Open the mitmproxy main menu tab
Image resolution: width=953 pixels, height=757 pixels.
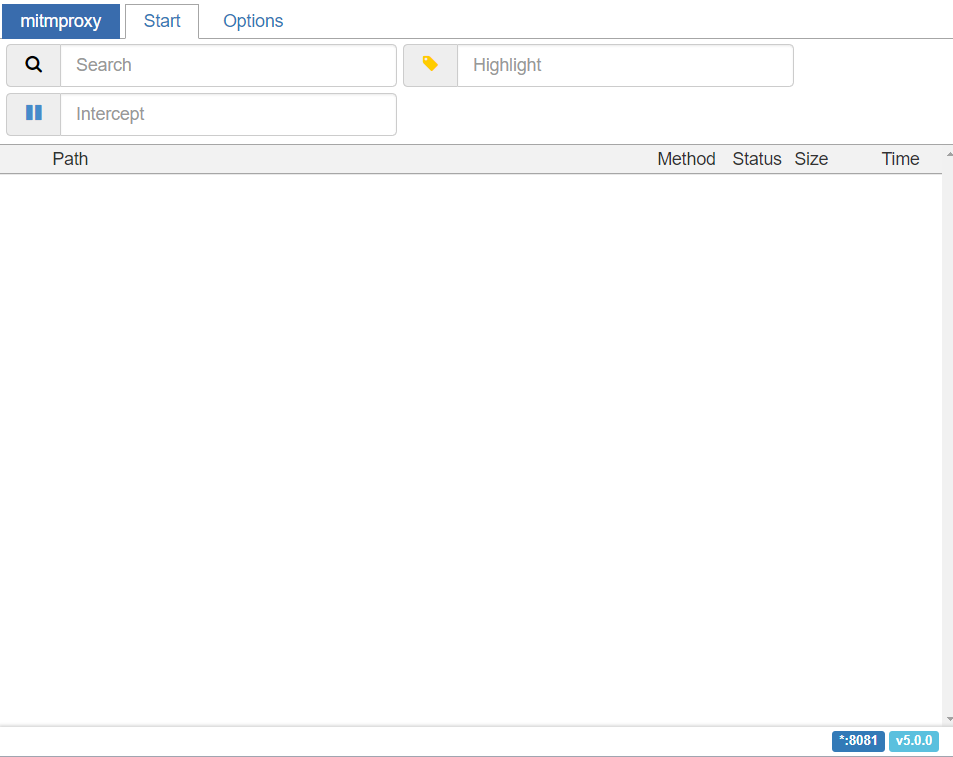[61, 21]
